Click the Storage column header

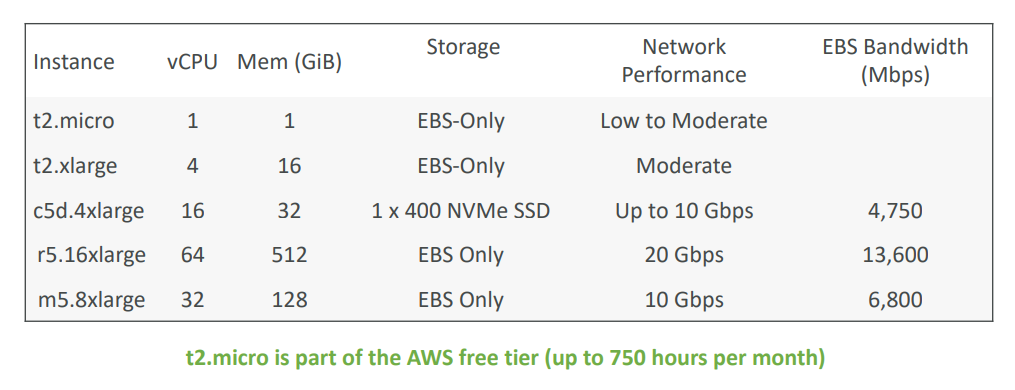(x=463, y=47)
